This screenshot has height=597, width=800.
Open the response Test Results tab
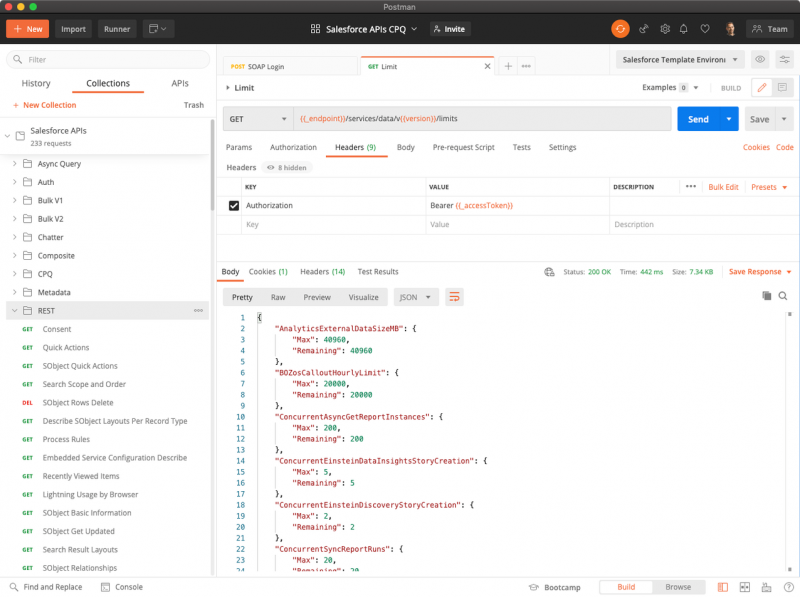click(x=378, y=272)
